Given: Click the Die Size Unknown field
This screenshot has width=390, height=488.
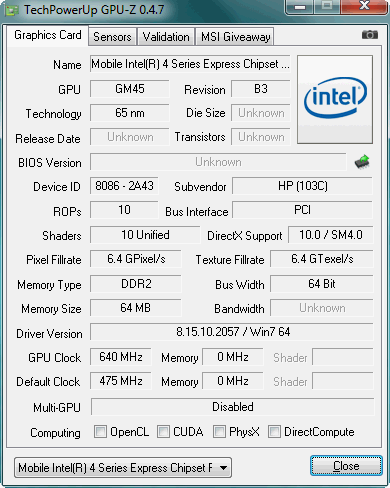Looking at the screenshot, I should coord(261,113).
